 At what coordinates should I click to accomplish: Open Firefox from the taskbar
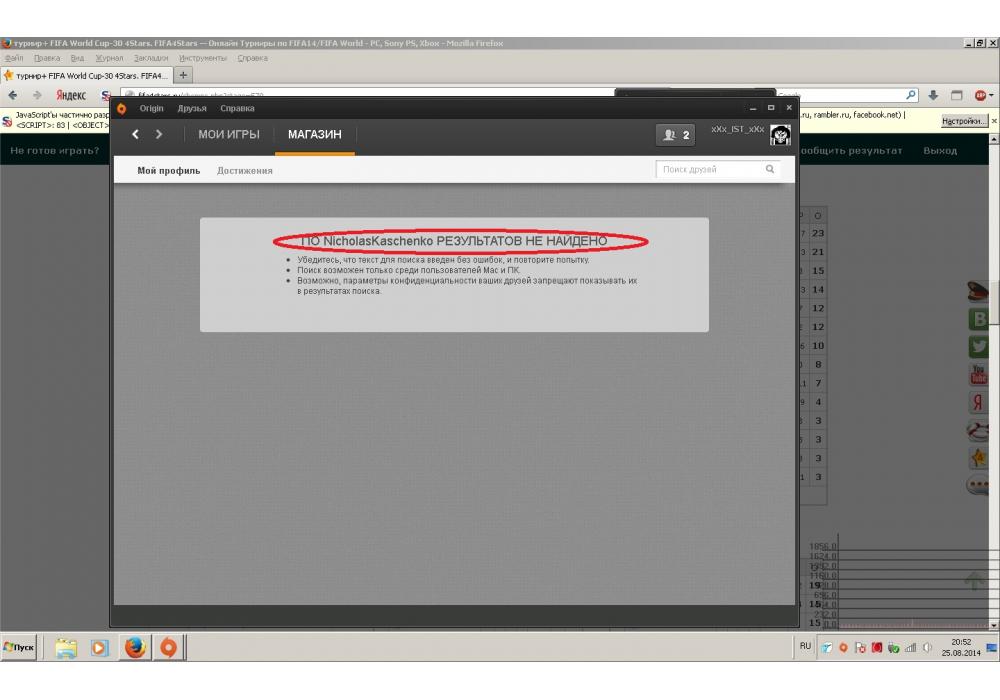point(135,647)
